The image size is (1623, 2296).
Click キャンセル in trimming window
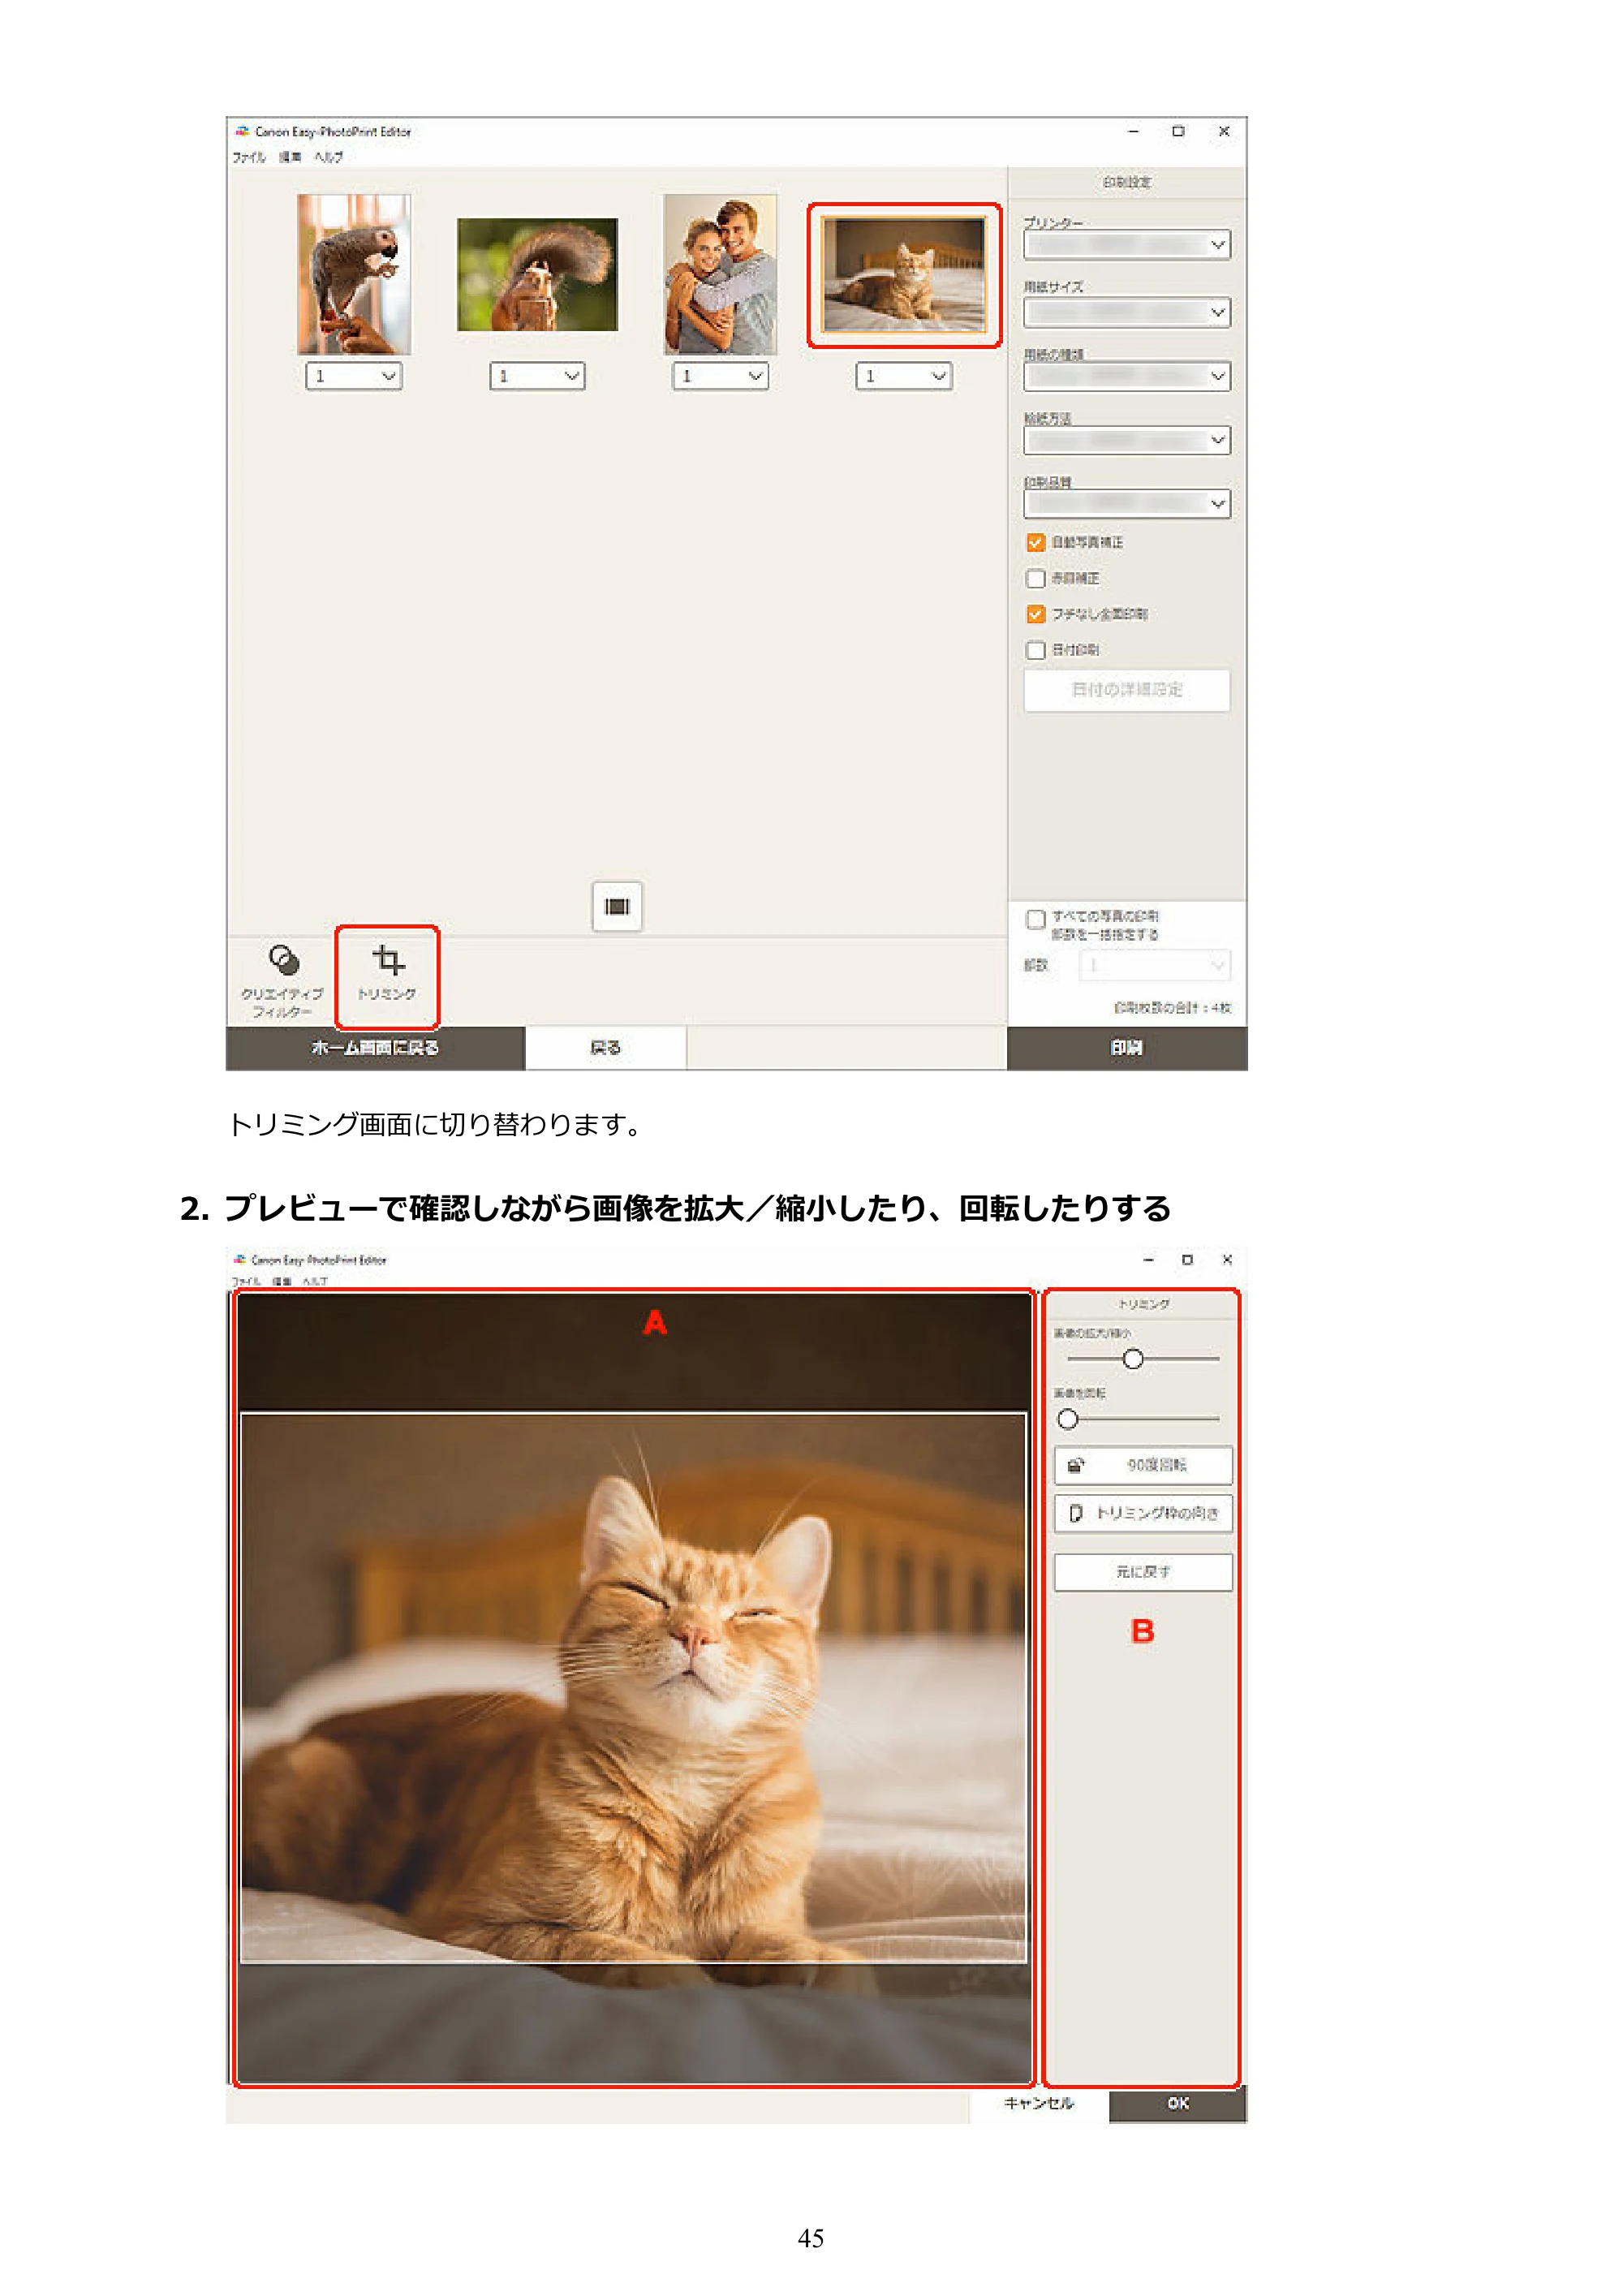[1038, 2103]
